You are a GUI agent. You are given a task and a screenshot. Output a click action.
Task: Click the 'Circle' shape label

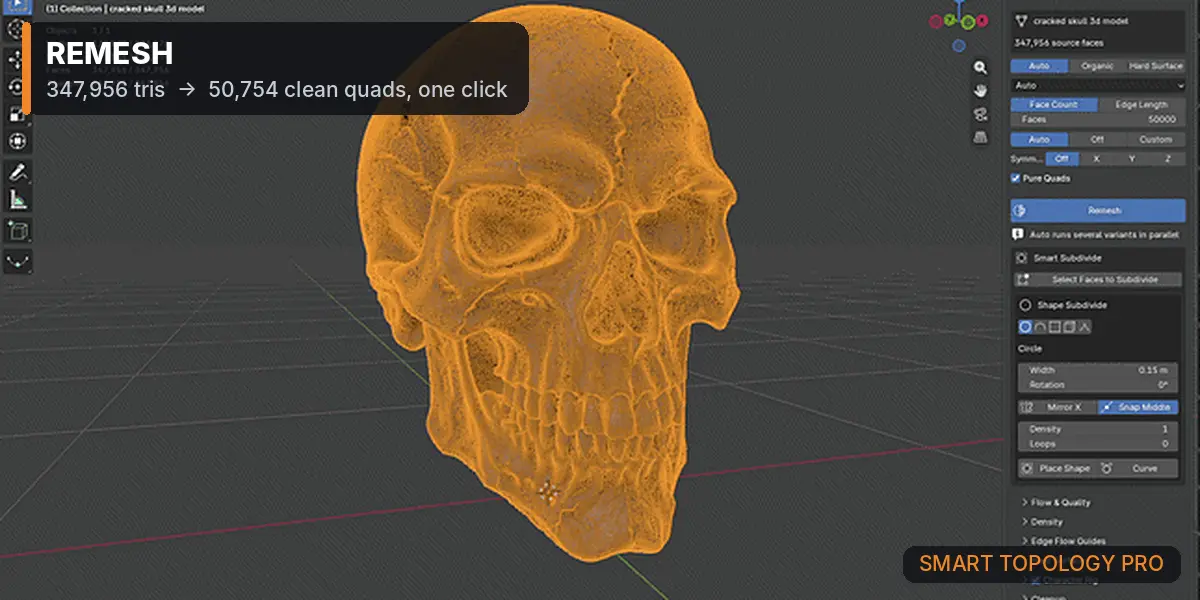point(1030,349)
